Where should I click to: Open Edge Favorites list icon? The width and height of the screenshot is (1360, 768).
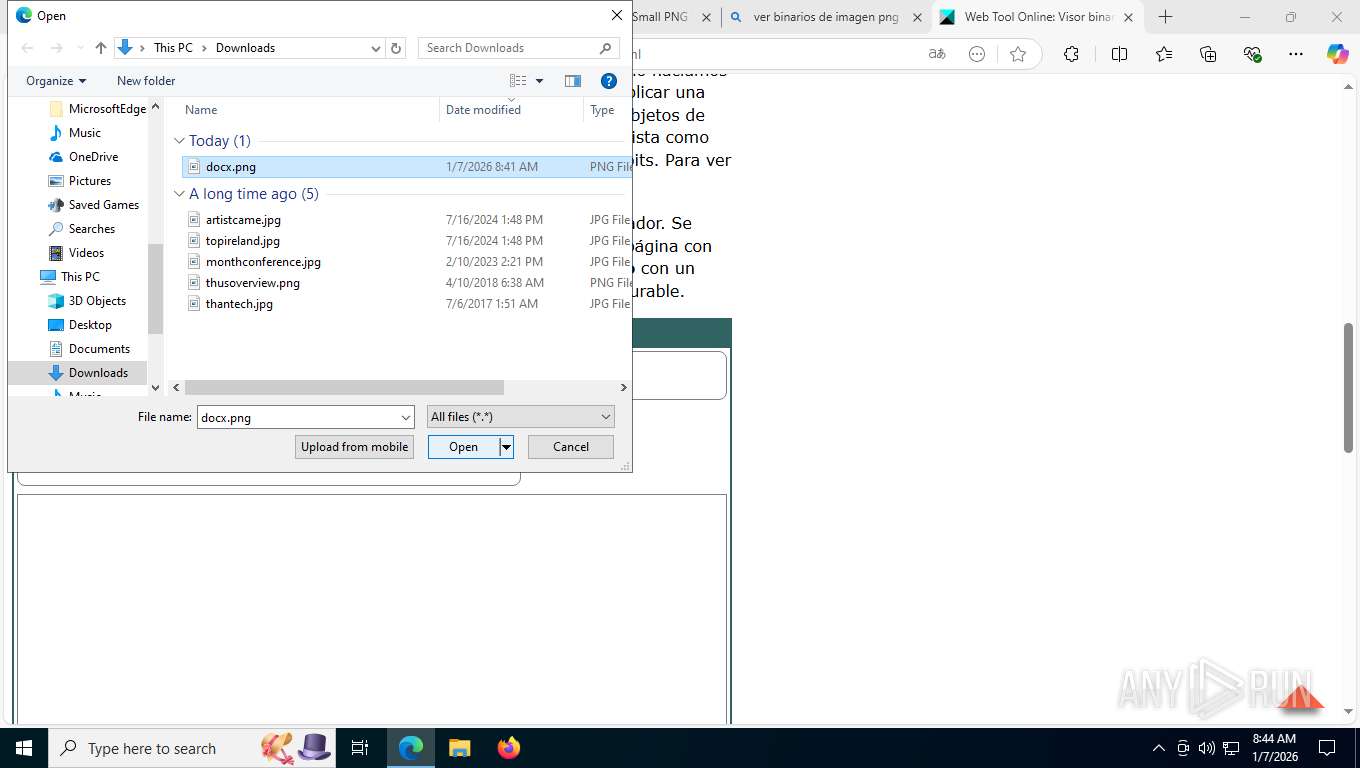1164,54
